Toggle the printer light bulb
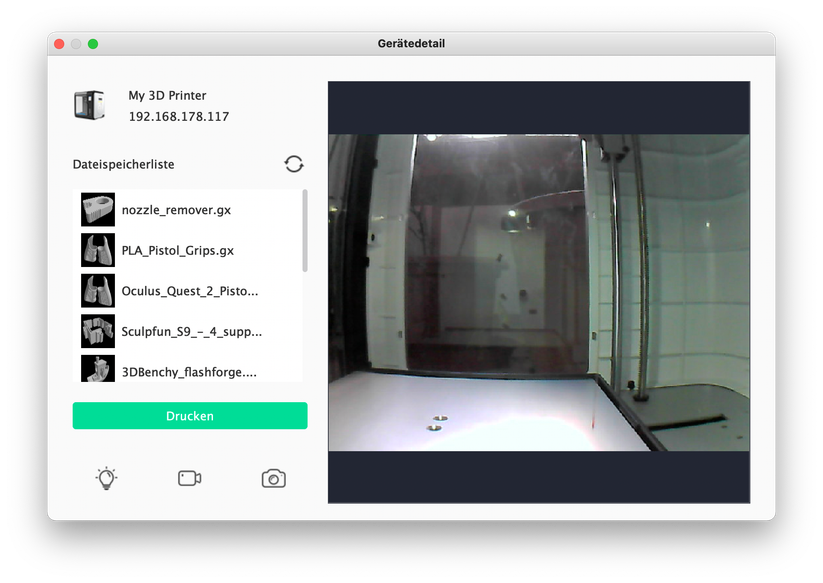This screenshot has width=823, height=583. [106, 478]
